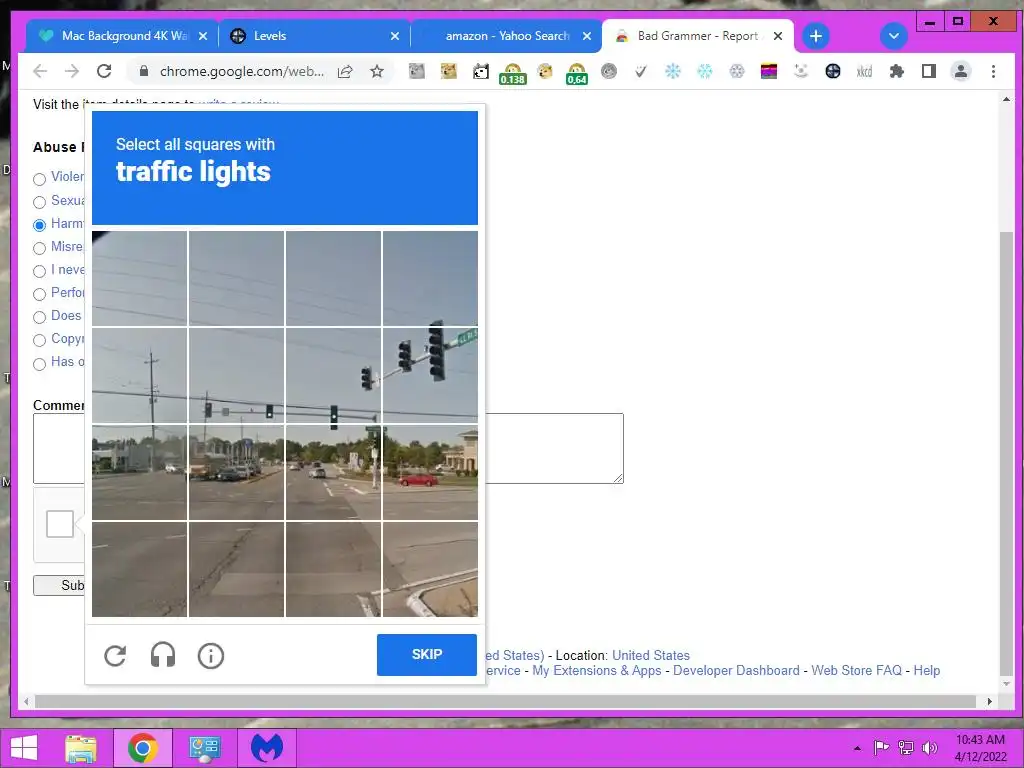Image resolution: width=1024 pixels, height=768 pixels.
Task: Click the checkmark extension icon
Action: [x=641, y=71]
